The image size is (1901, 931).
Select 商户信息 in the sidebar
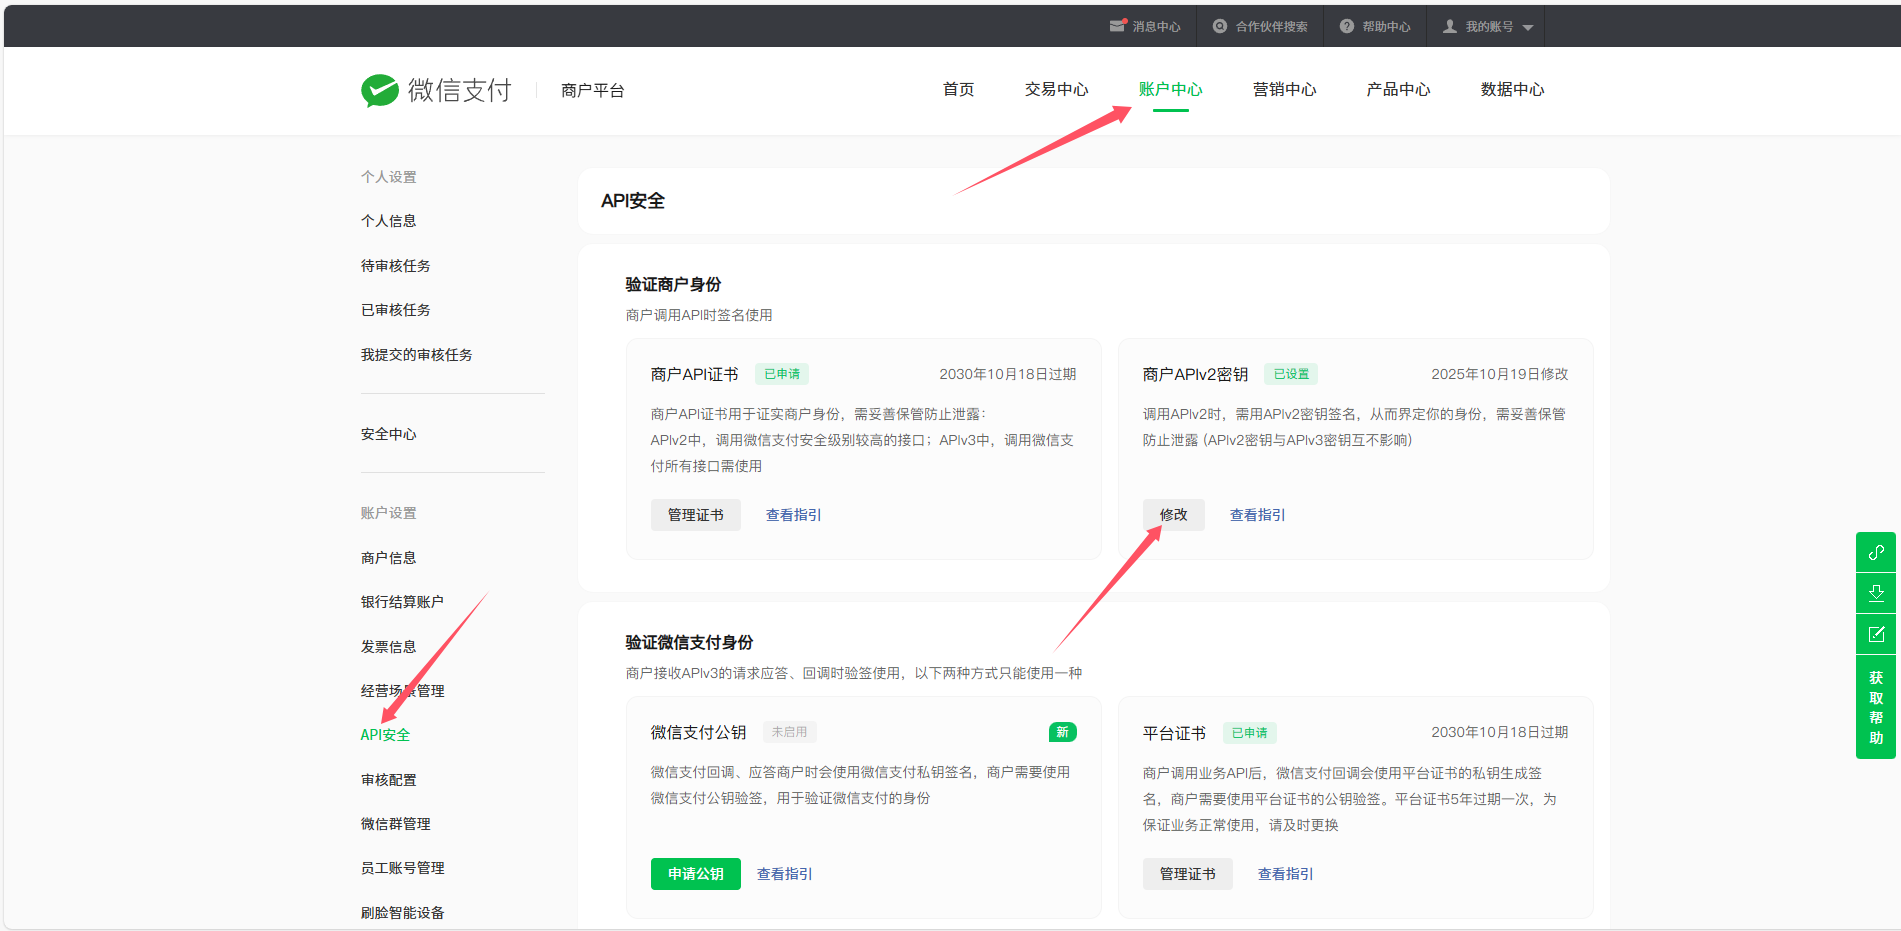(x=388, y=558)
